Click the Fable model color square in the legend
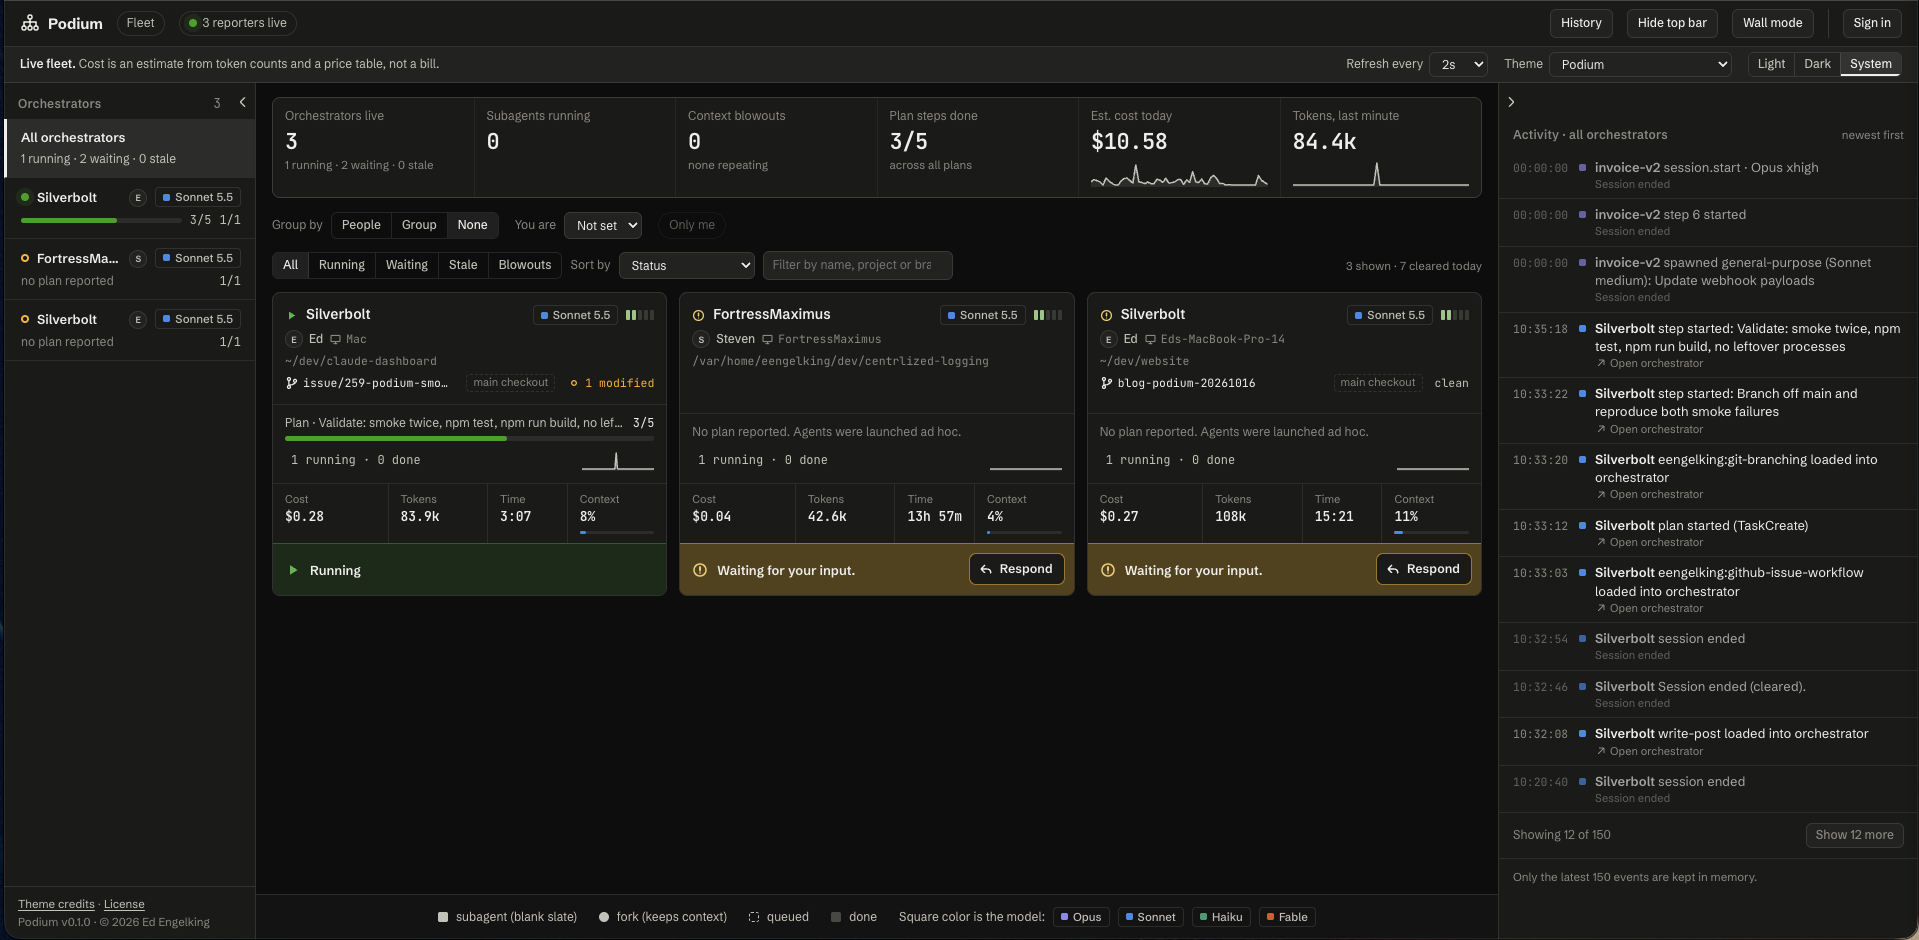This screenshot has height=940, width=1919. pos(1270,917)
